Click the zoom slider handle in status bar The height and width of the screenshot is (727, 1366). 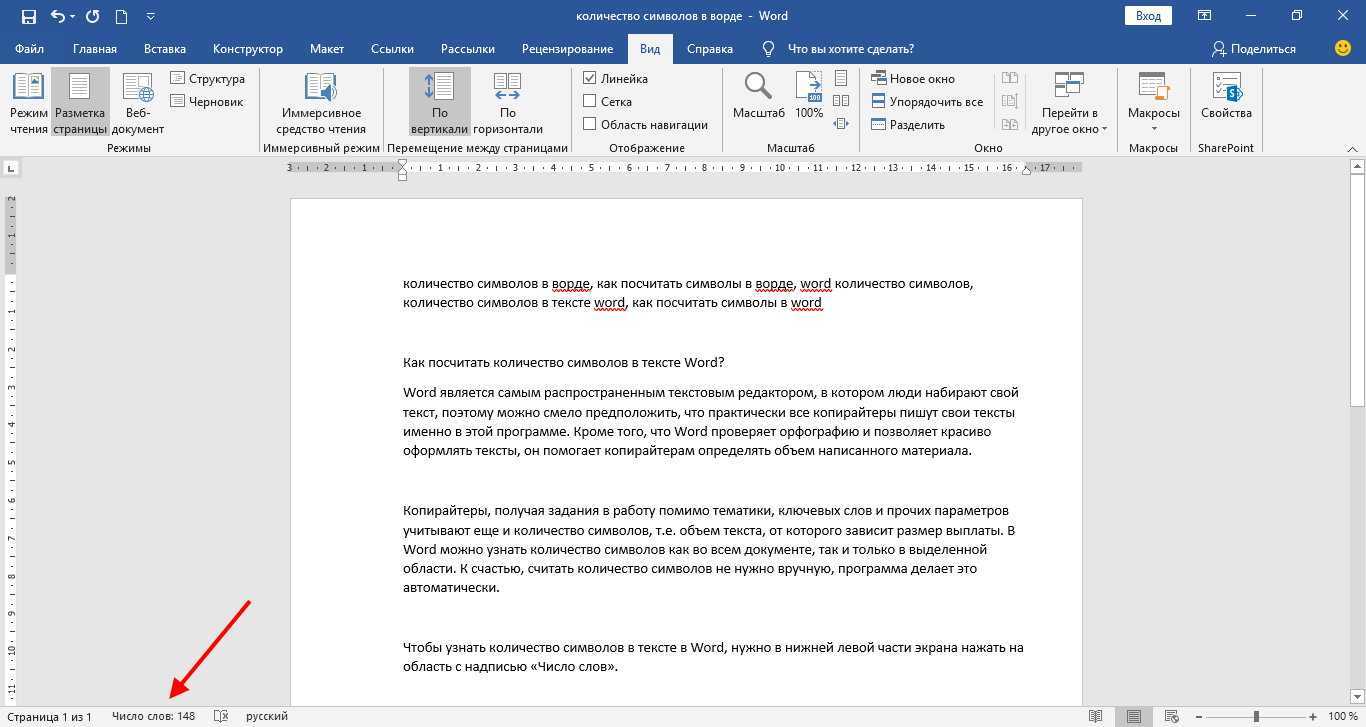pos(1256,716)
